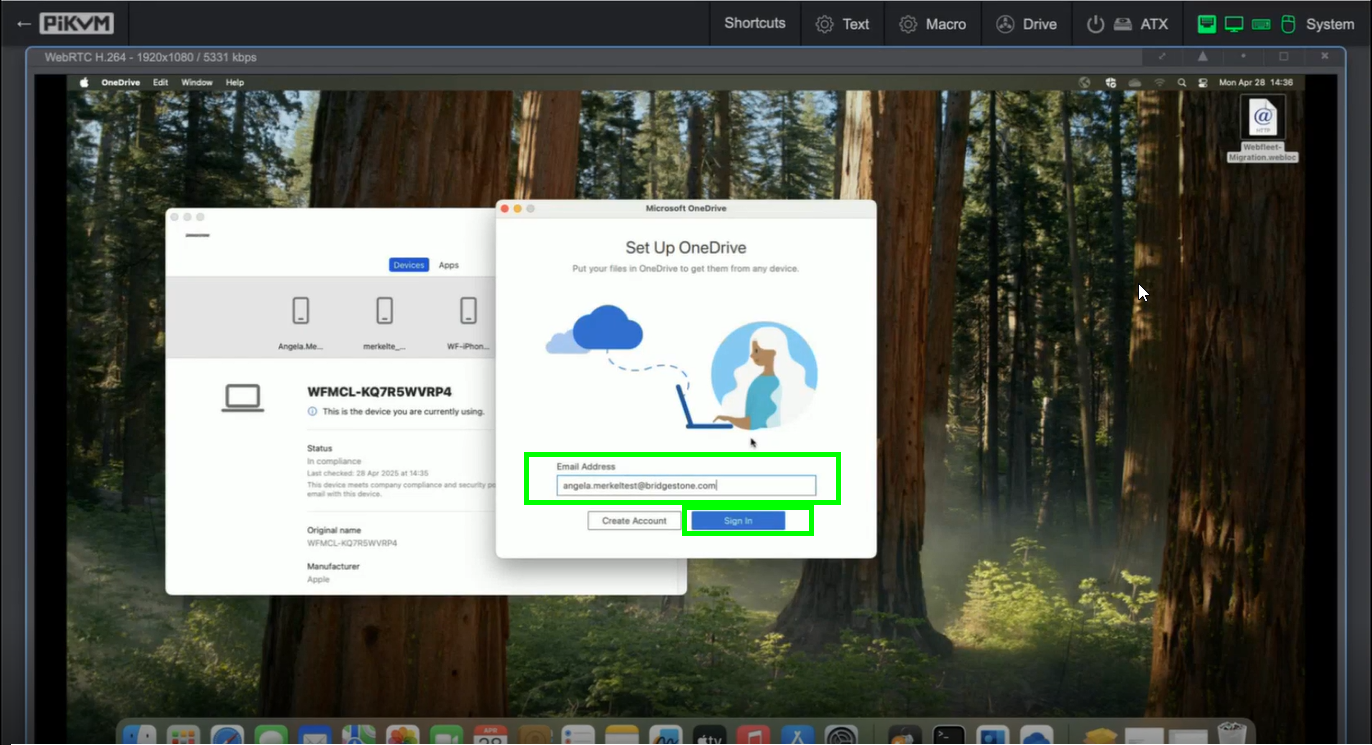Open the ATX power menu

pyautogui.click(x=1127, y=24)
